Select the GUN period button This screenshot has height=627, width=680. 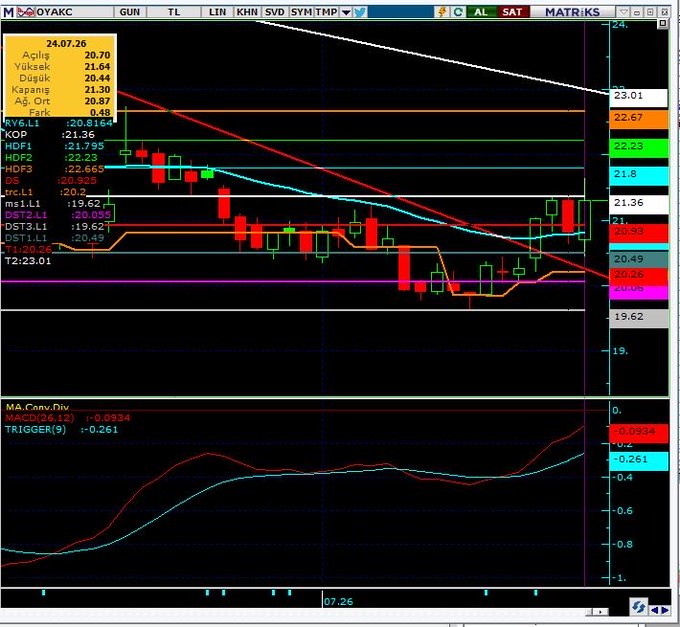[x=130, y=12]
